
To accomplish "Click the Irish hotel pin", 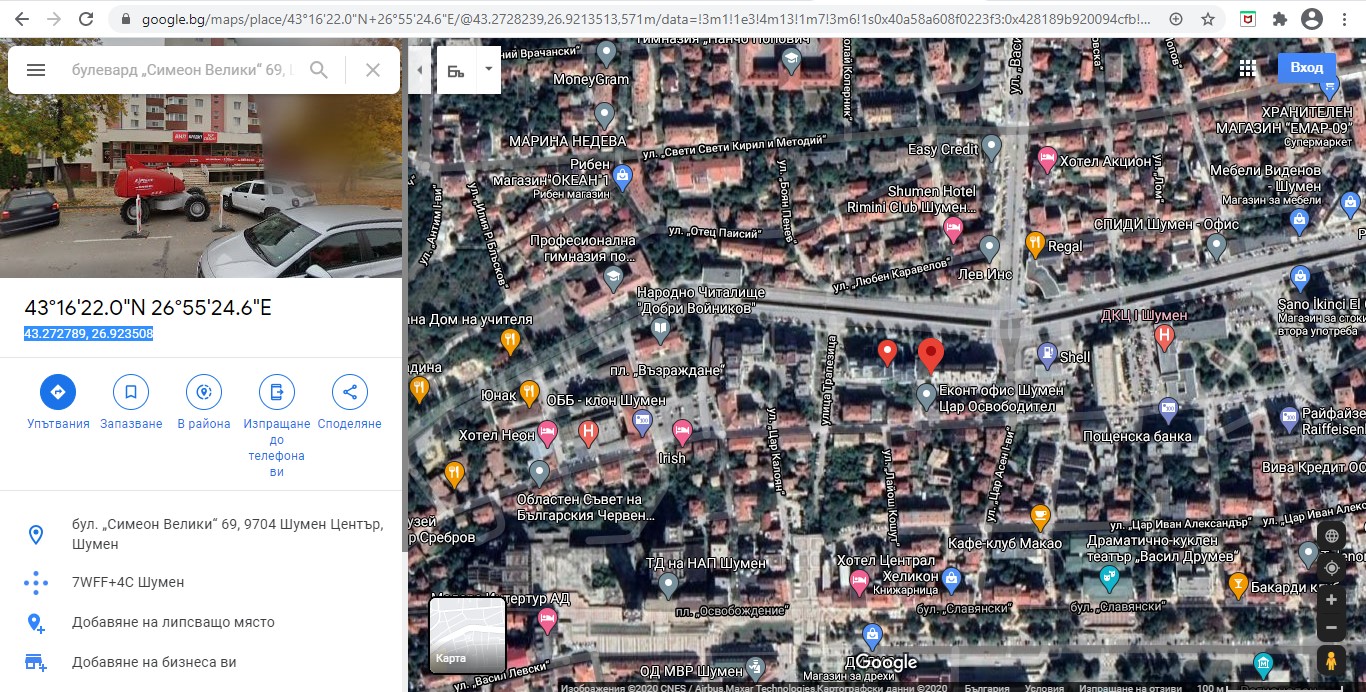I will pyautogui.click(x=683, y=431).
